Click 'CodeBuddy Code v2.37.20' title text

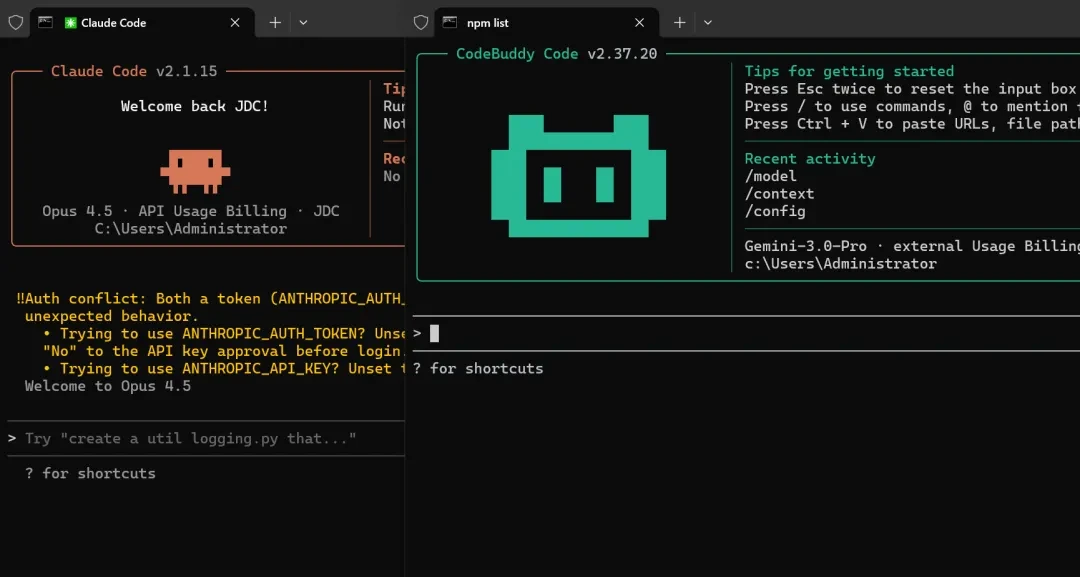click(557, 54)
